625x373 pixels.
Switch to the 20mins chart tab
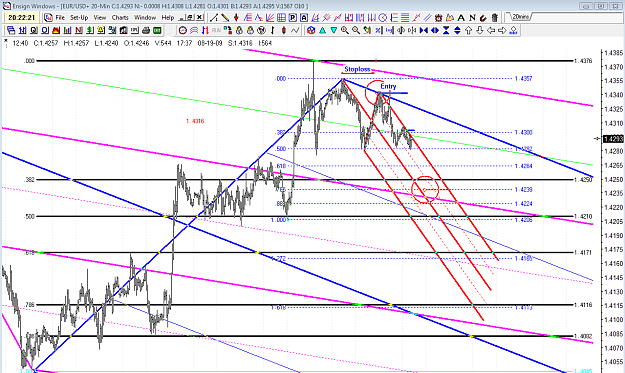pos(521,17)
